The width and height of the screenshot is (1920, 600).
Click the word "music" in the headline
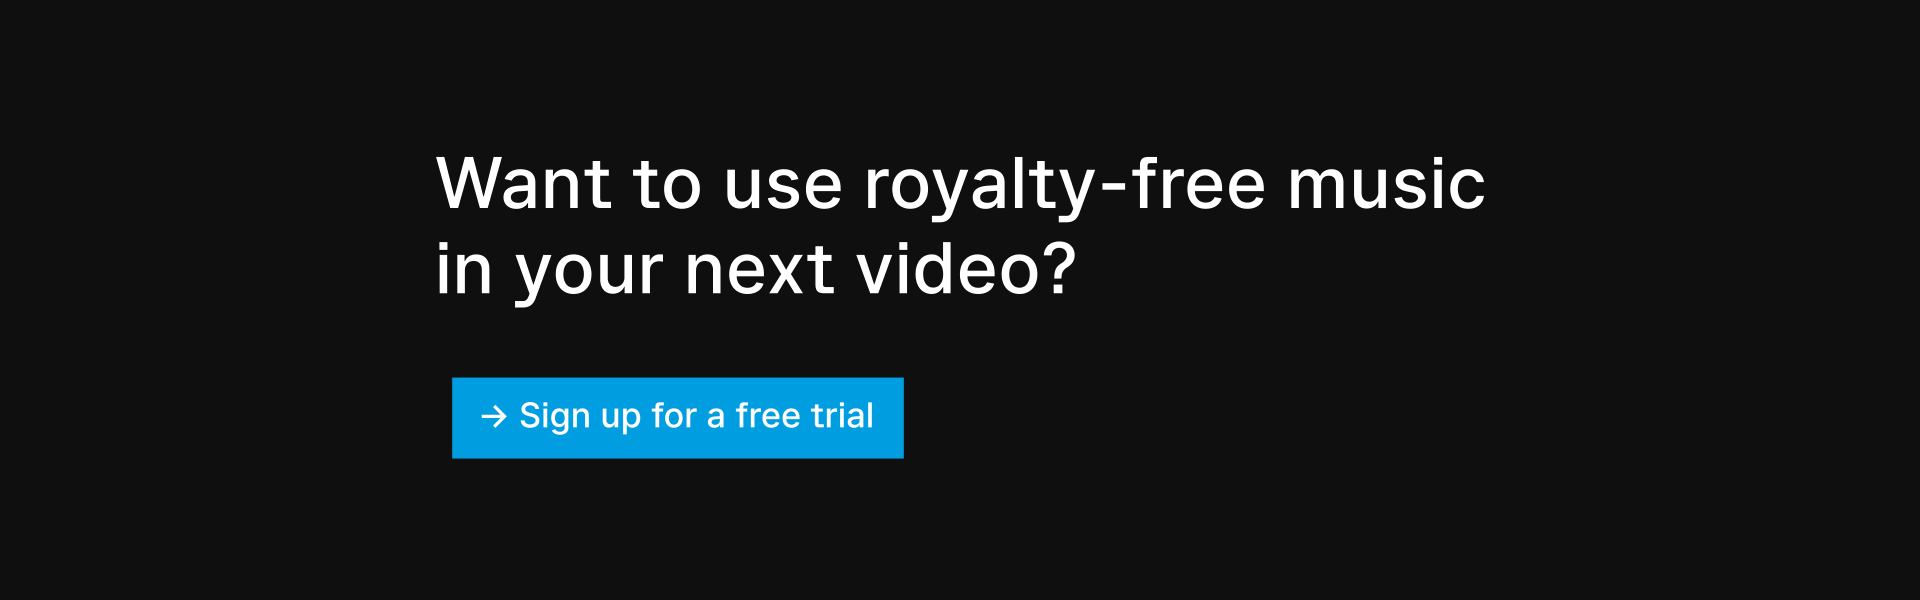coord(1386,184)
